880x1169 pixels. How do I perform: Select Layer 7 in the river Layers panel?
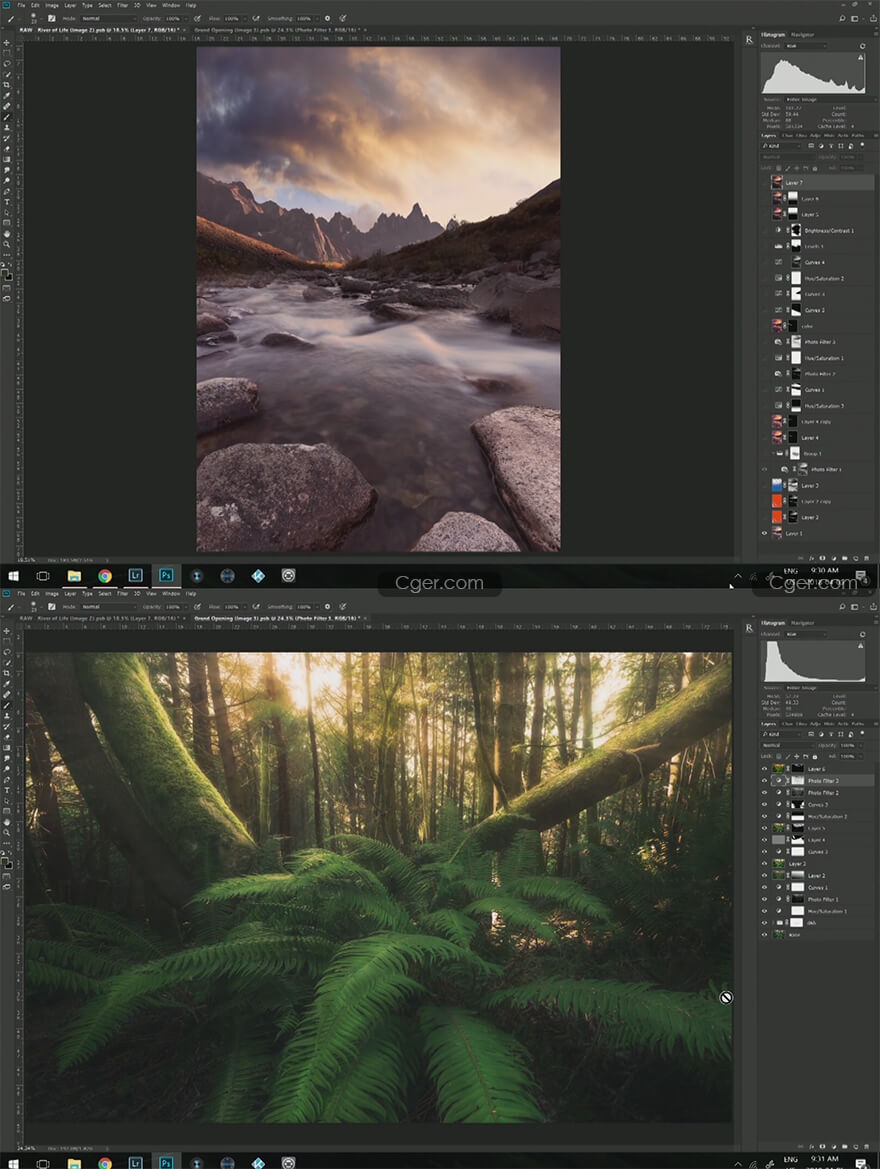(817, 182)
